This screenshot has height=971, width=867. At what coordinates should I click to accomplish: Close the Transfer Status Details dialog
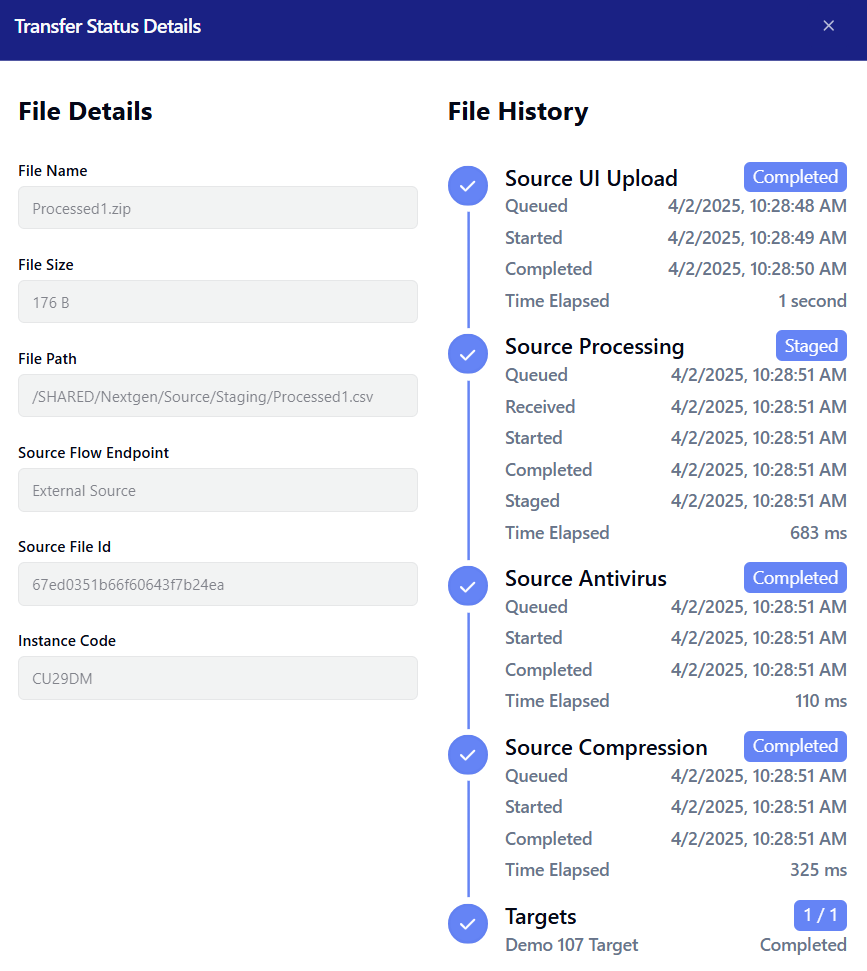coord(828,26)
